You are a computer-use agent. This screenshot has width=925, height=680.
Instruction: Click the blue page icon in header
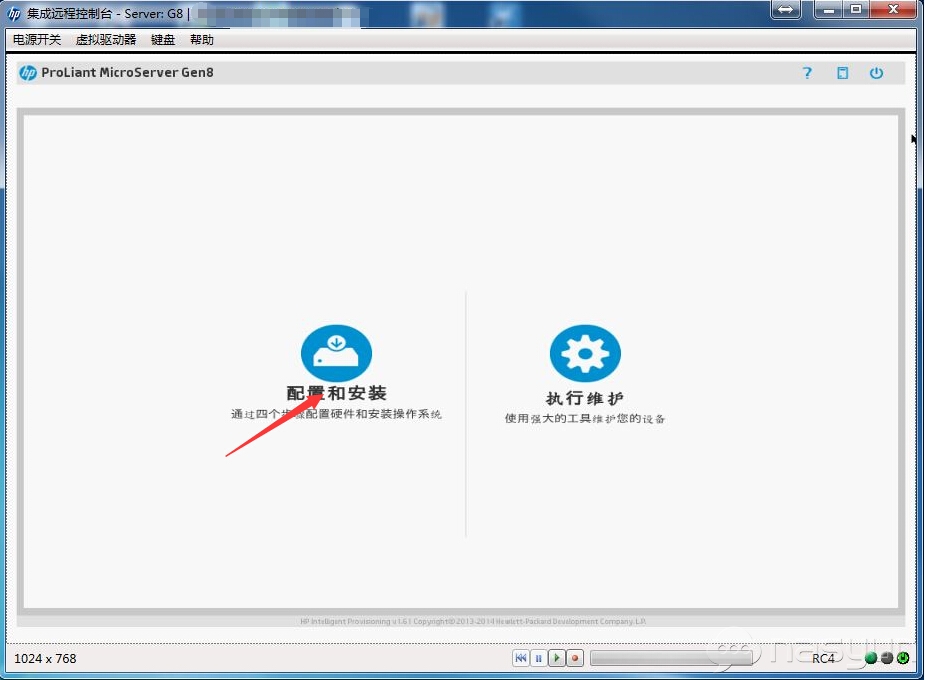coord(842,73)
